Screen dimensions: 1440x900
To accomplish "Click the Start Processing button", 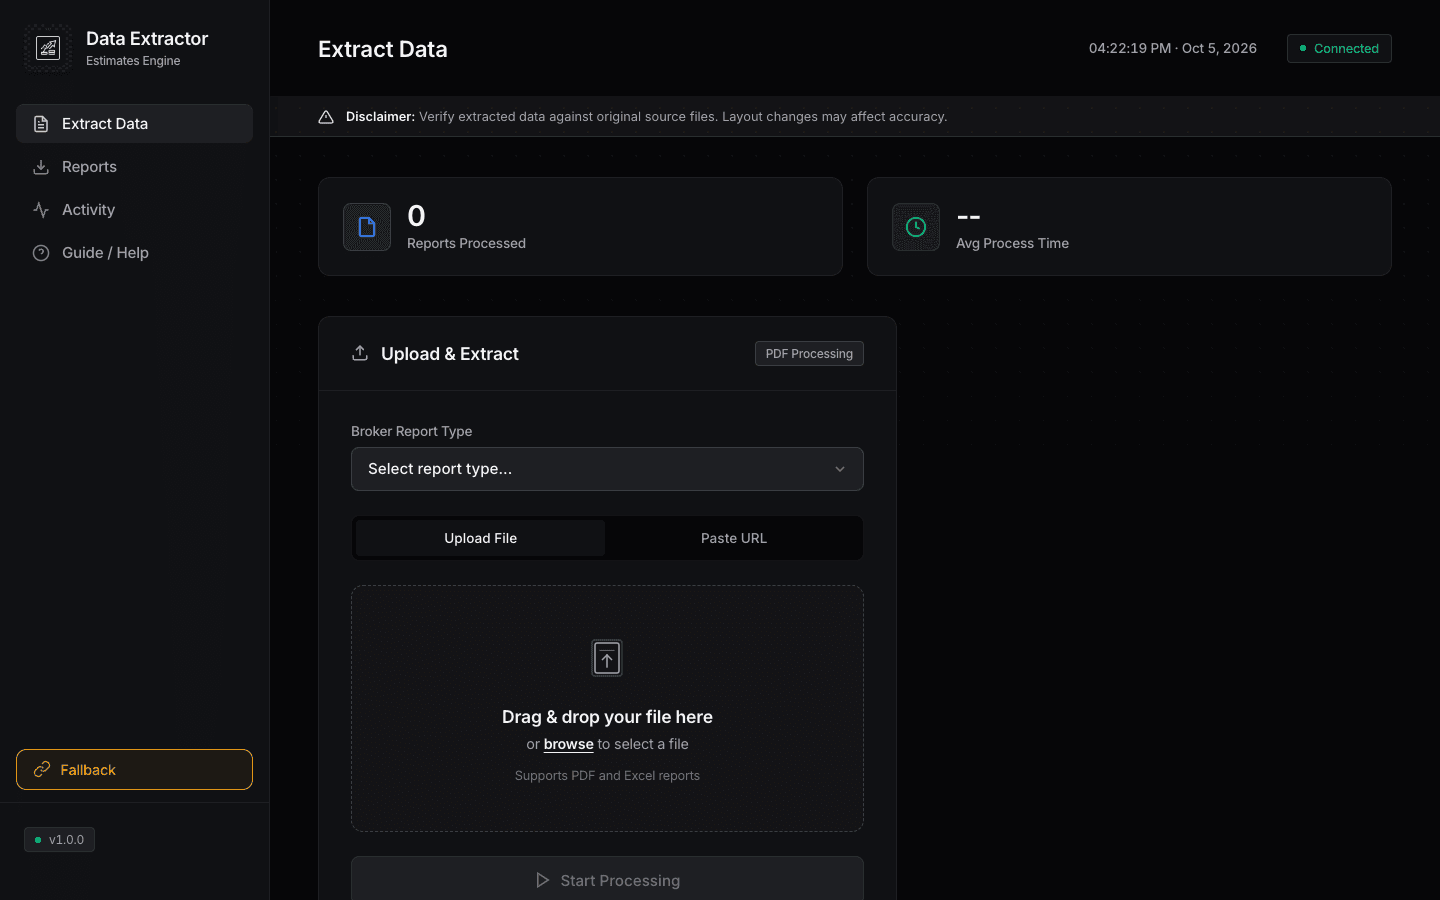I will tap(607, 880).
